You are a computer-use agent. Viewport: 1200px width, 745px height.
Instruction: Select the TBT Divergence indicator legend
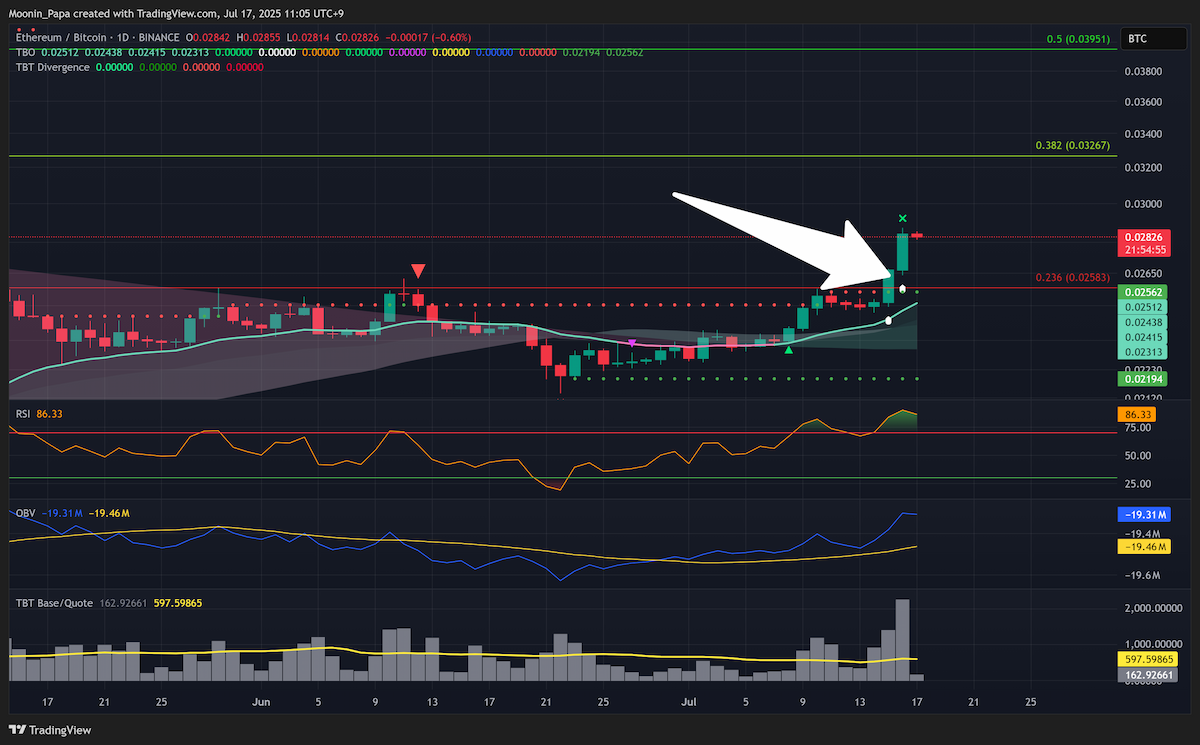(53, 67)
